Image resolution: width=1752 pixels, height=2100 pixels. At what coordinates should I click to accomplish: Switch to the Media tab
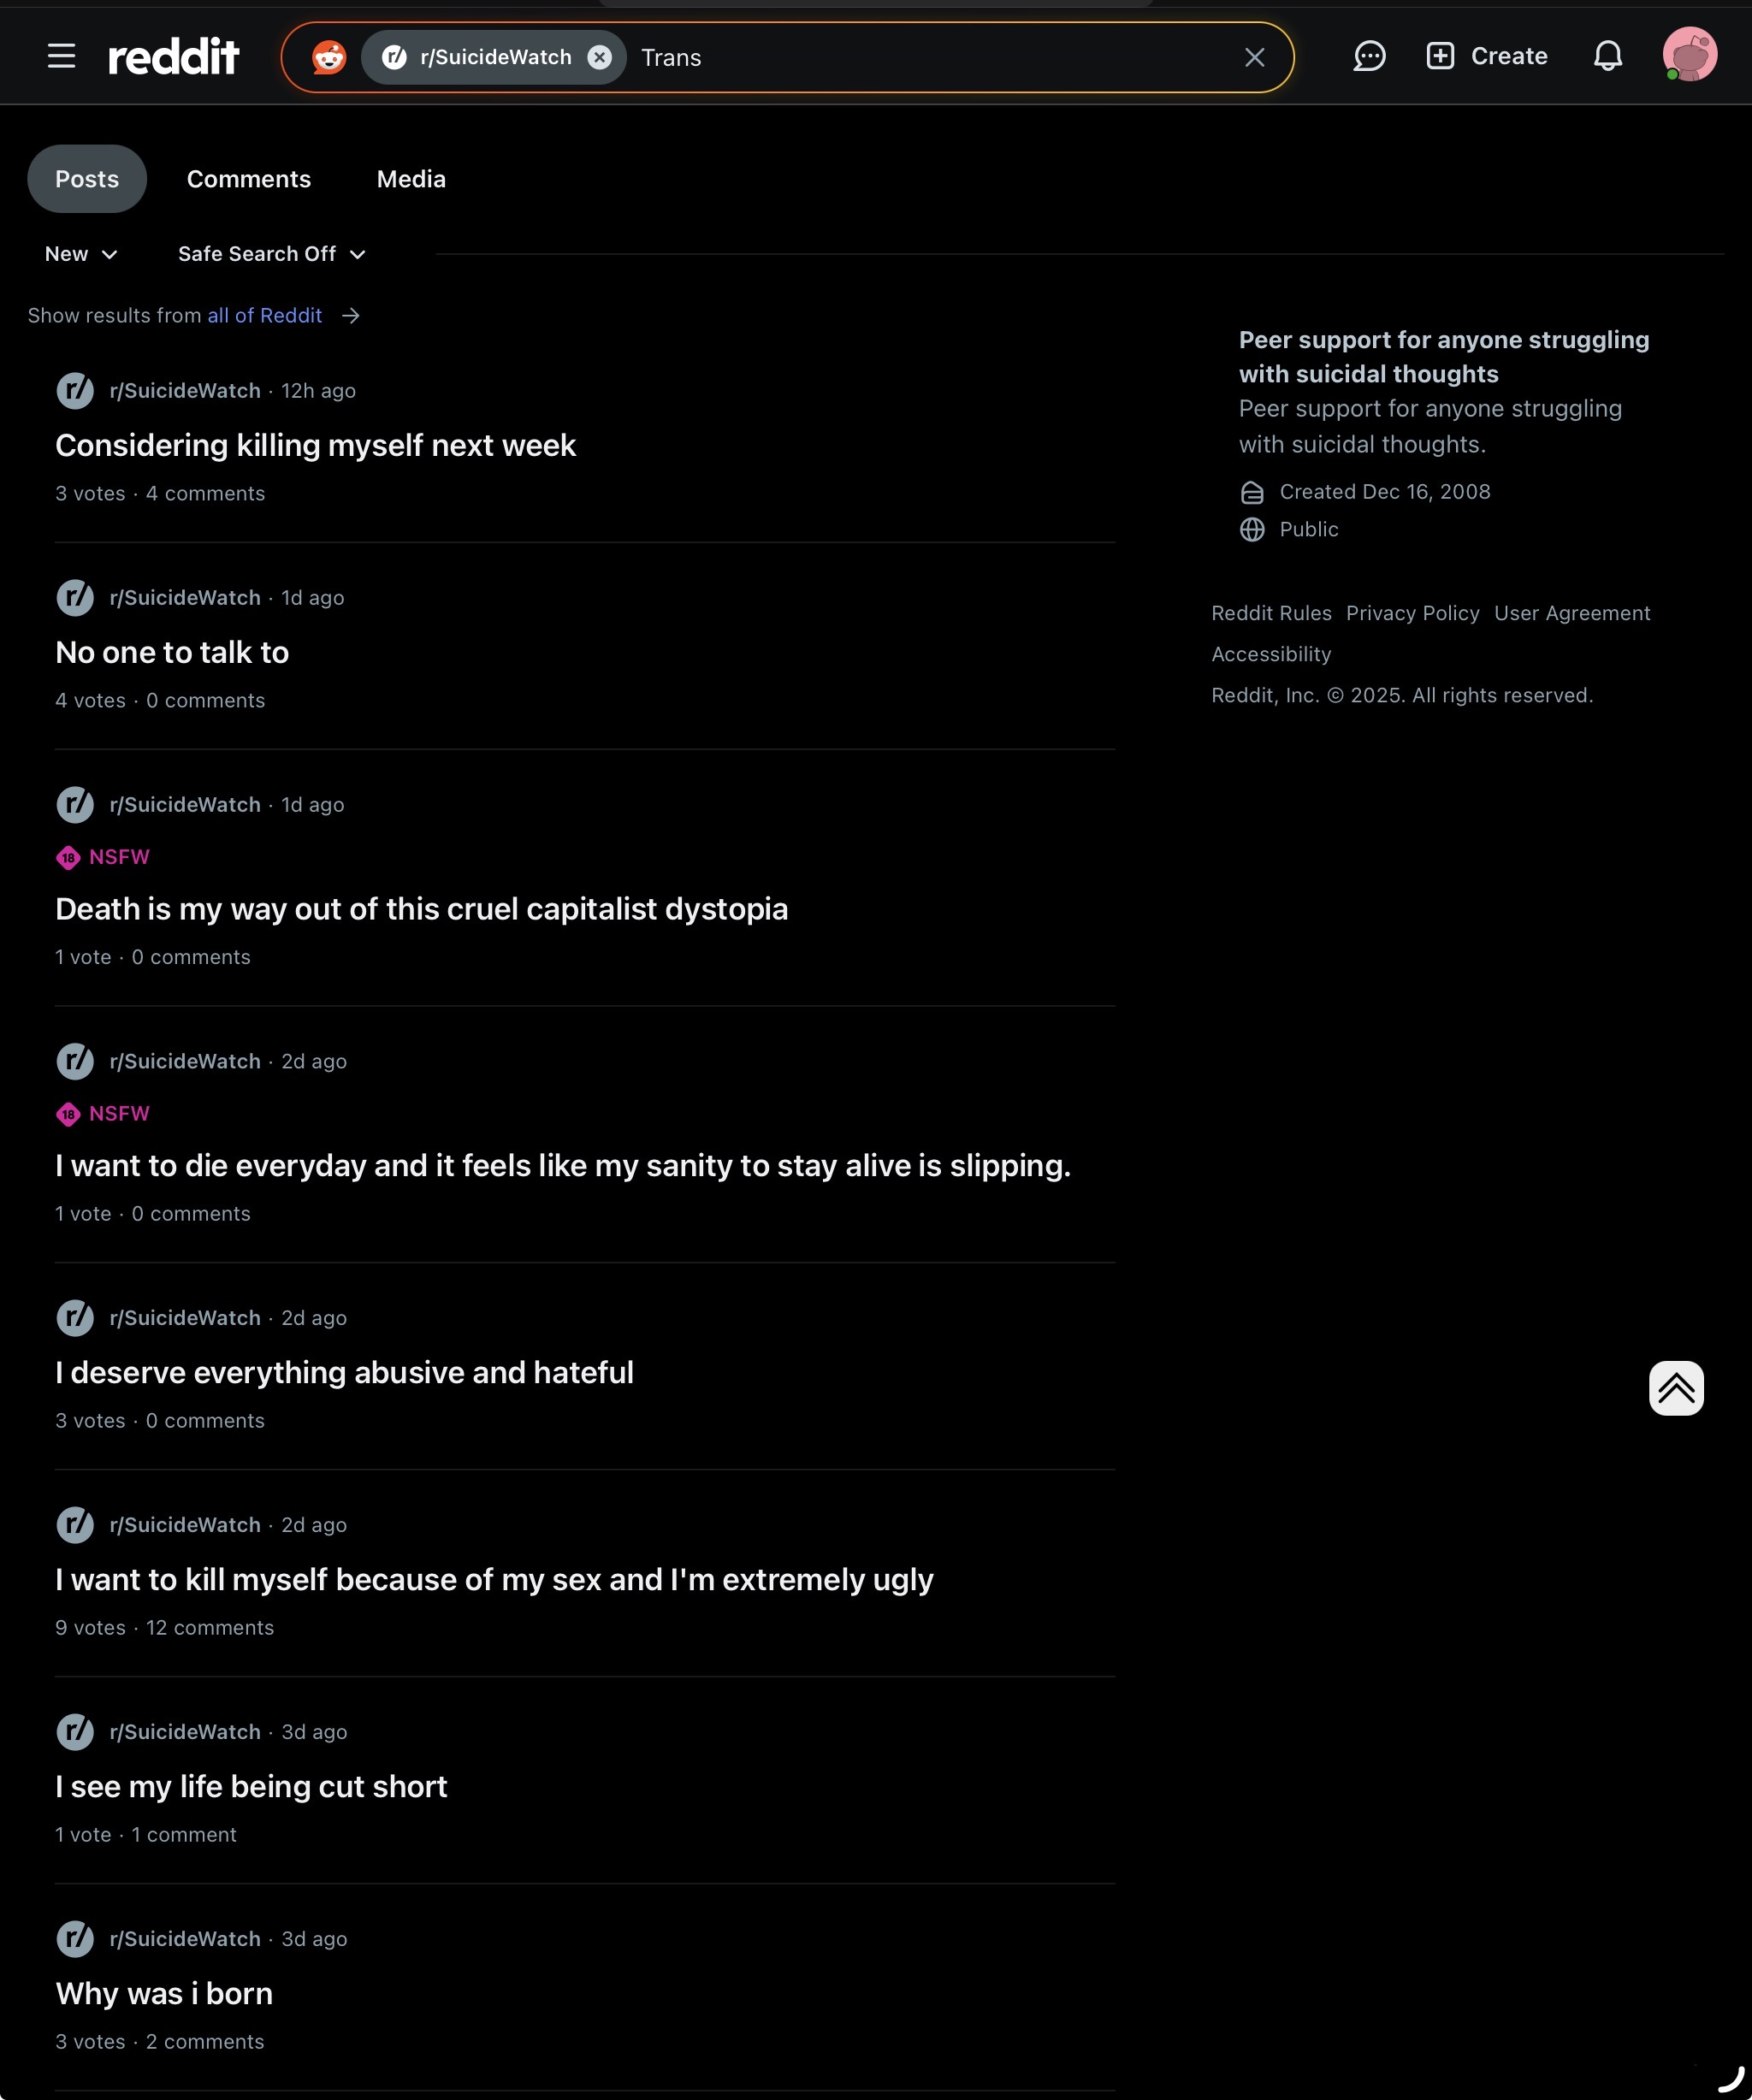pyautogui.click(x=411, y=179)
